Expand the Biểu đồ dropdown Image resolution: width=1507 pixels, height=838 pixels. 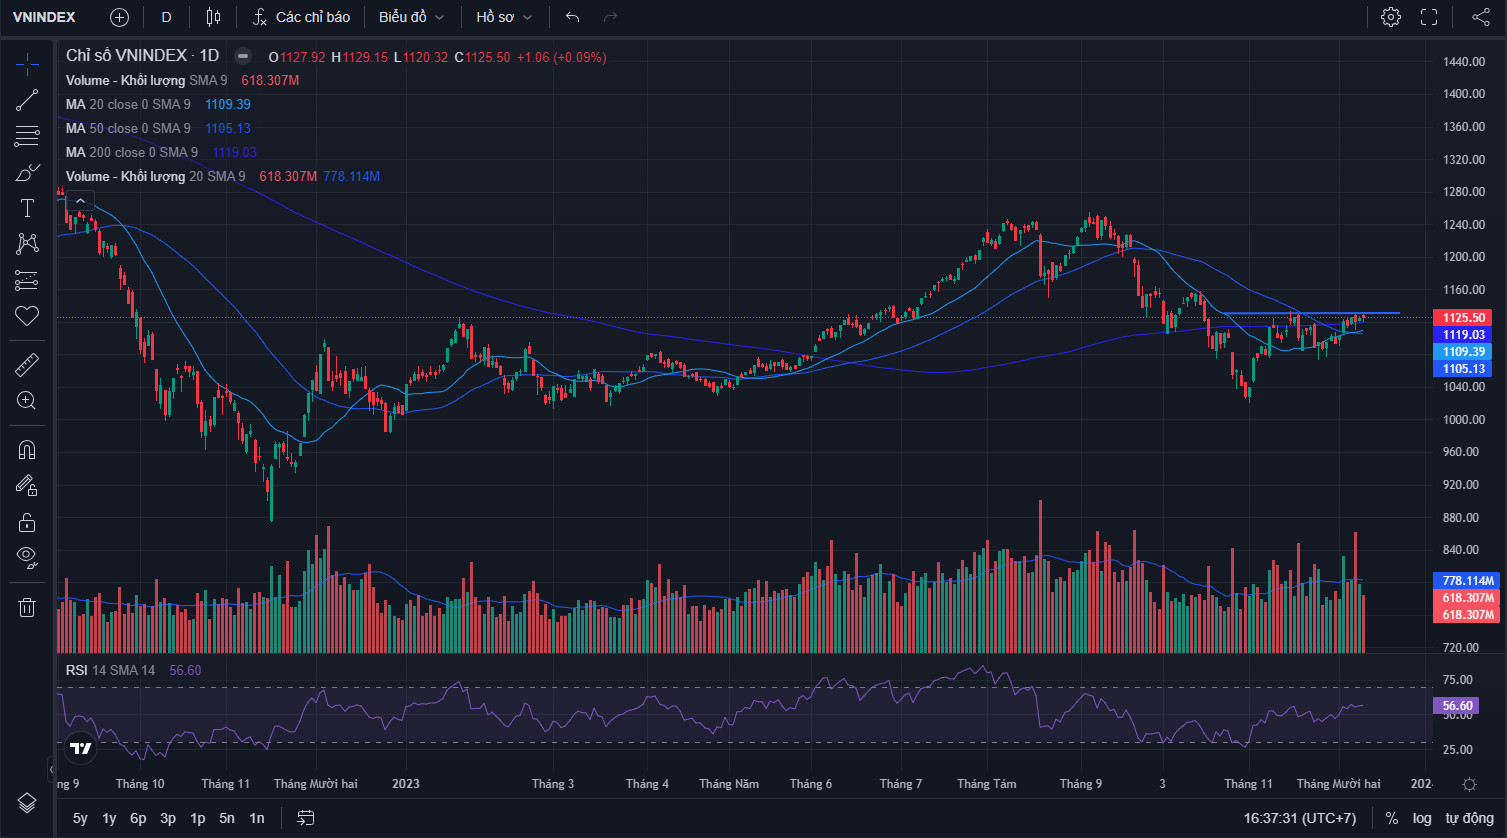[411, 17]
